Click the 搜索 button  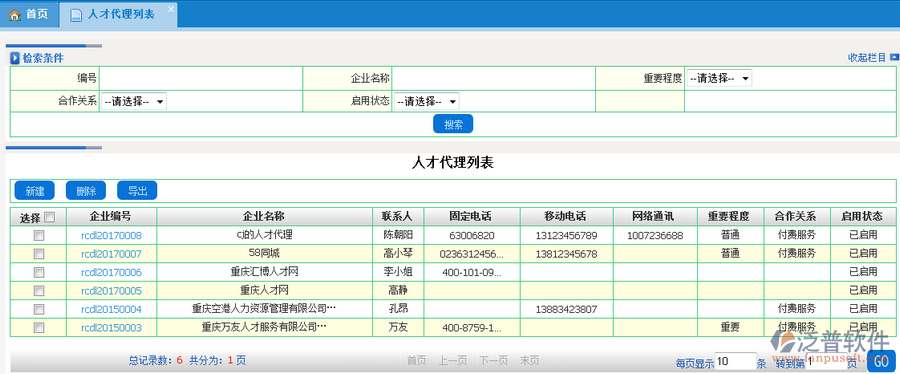(x=453, y=124)
